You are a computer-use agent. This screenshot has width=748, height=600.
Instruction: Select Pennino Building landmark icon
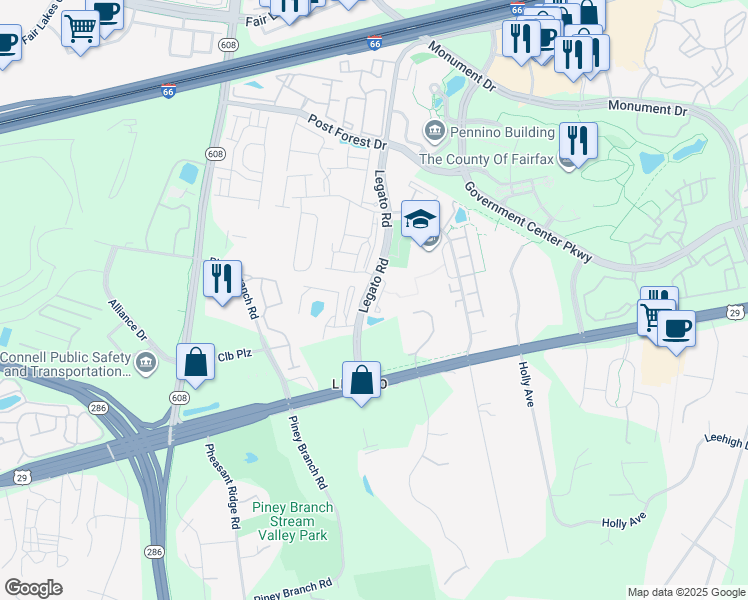[435, 132]
